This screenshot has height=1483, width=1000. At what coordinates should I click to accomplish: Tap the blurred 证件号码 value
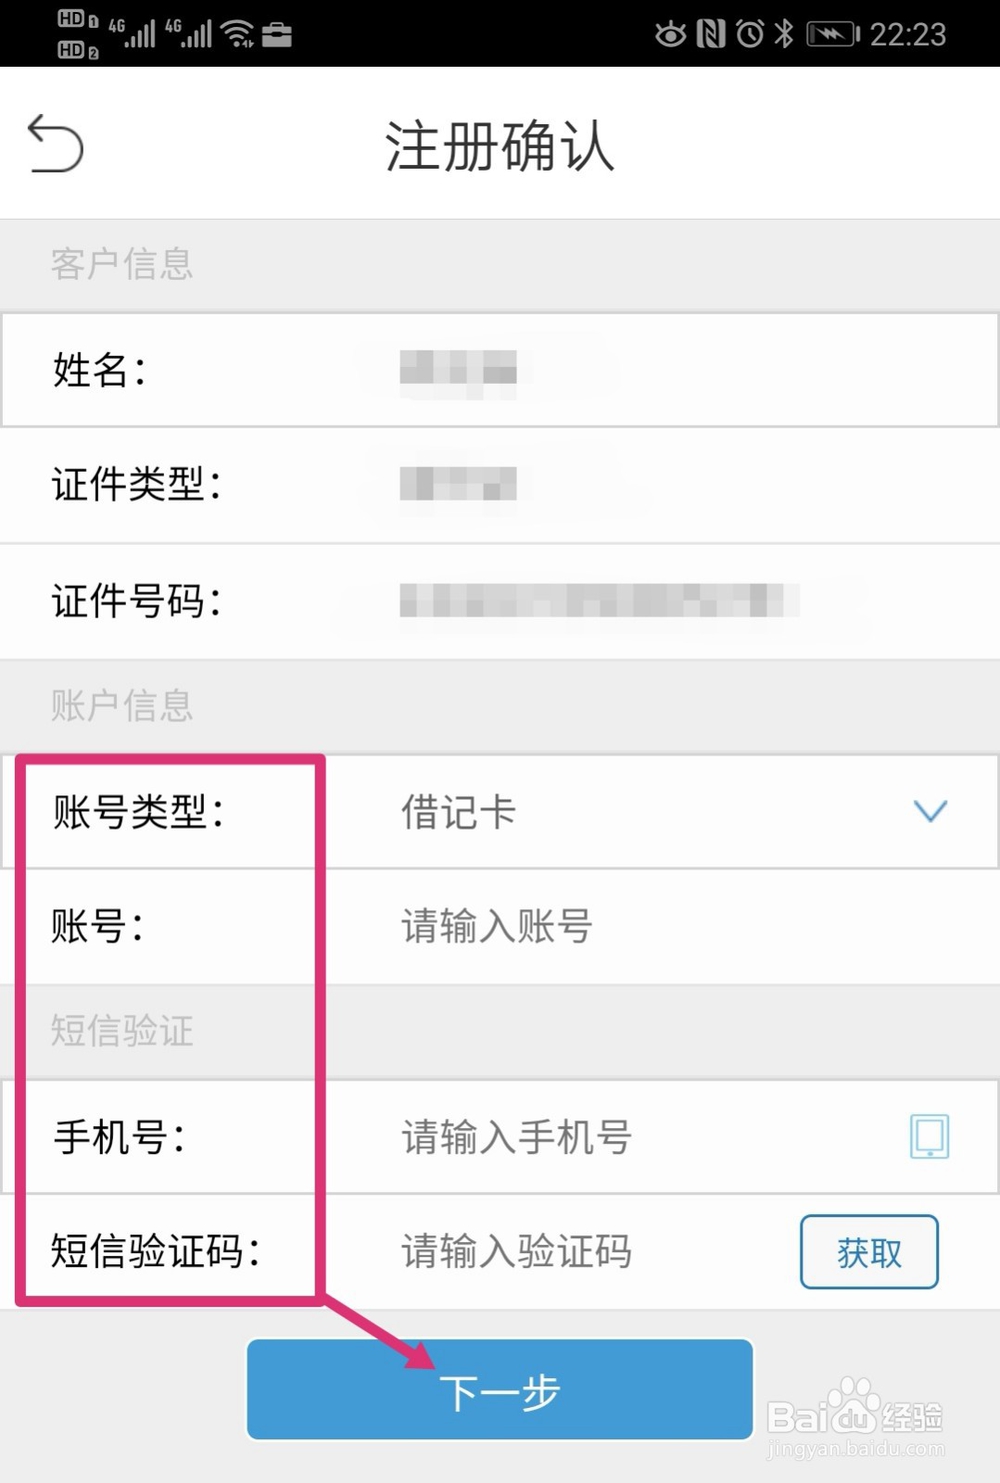(598, 600)
